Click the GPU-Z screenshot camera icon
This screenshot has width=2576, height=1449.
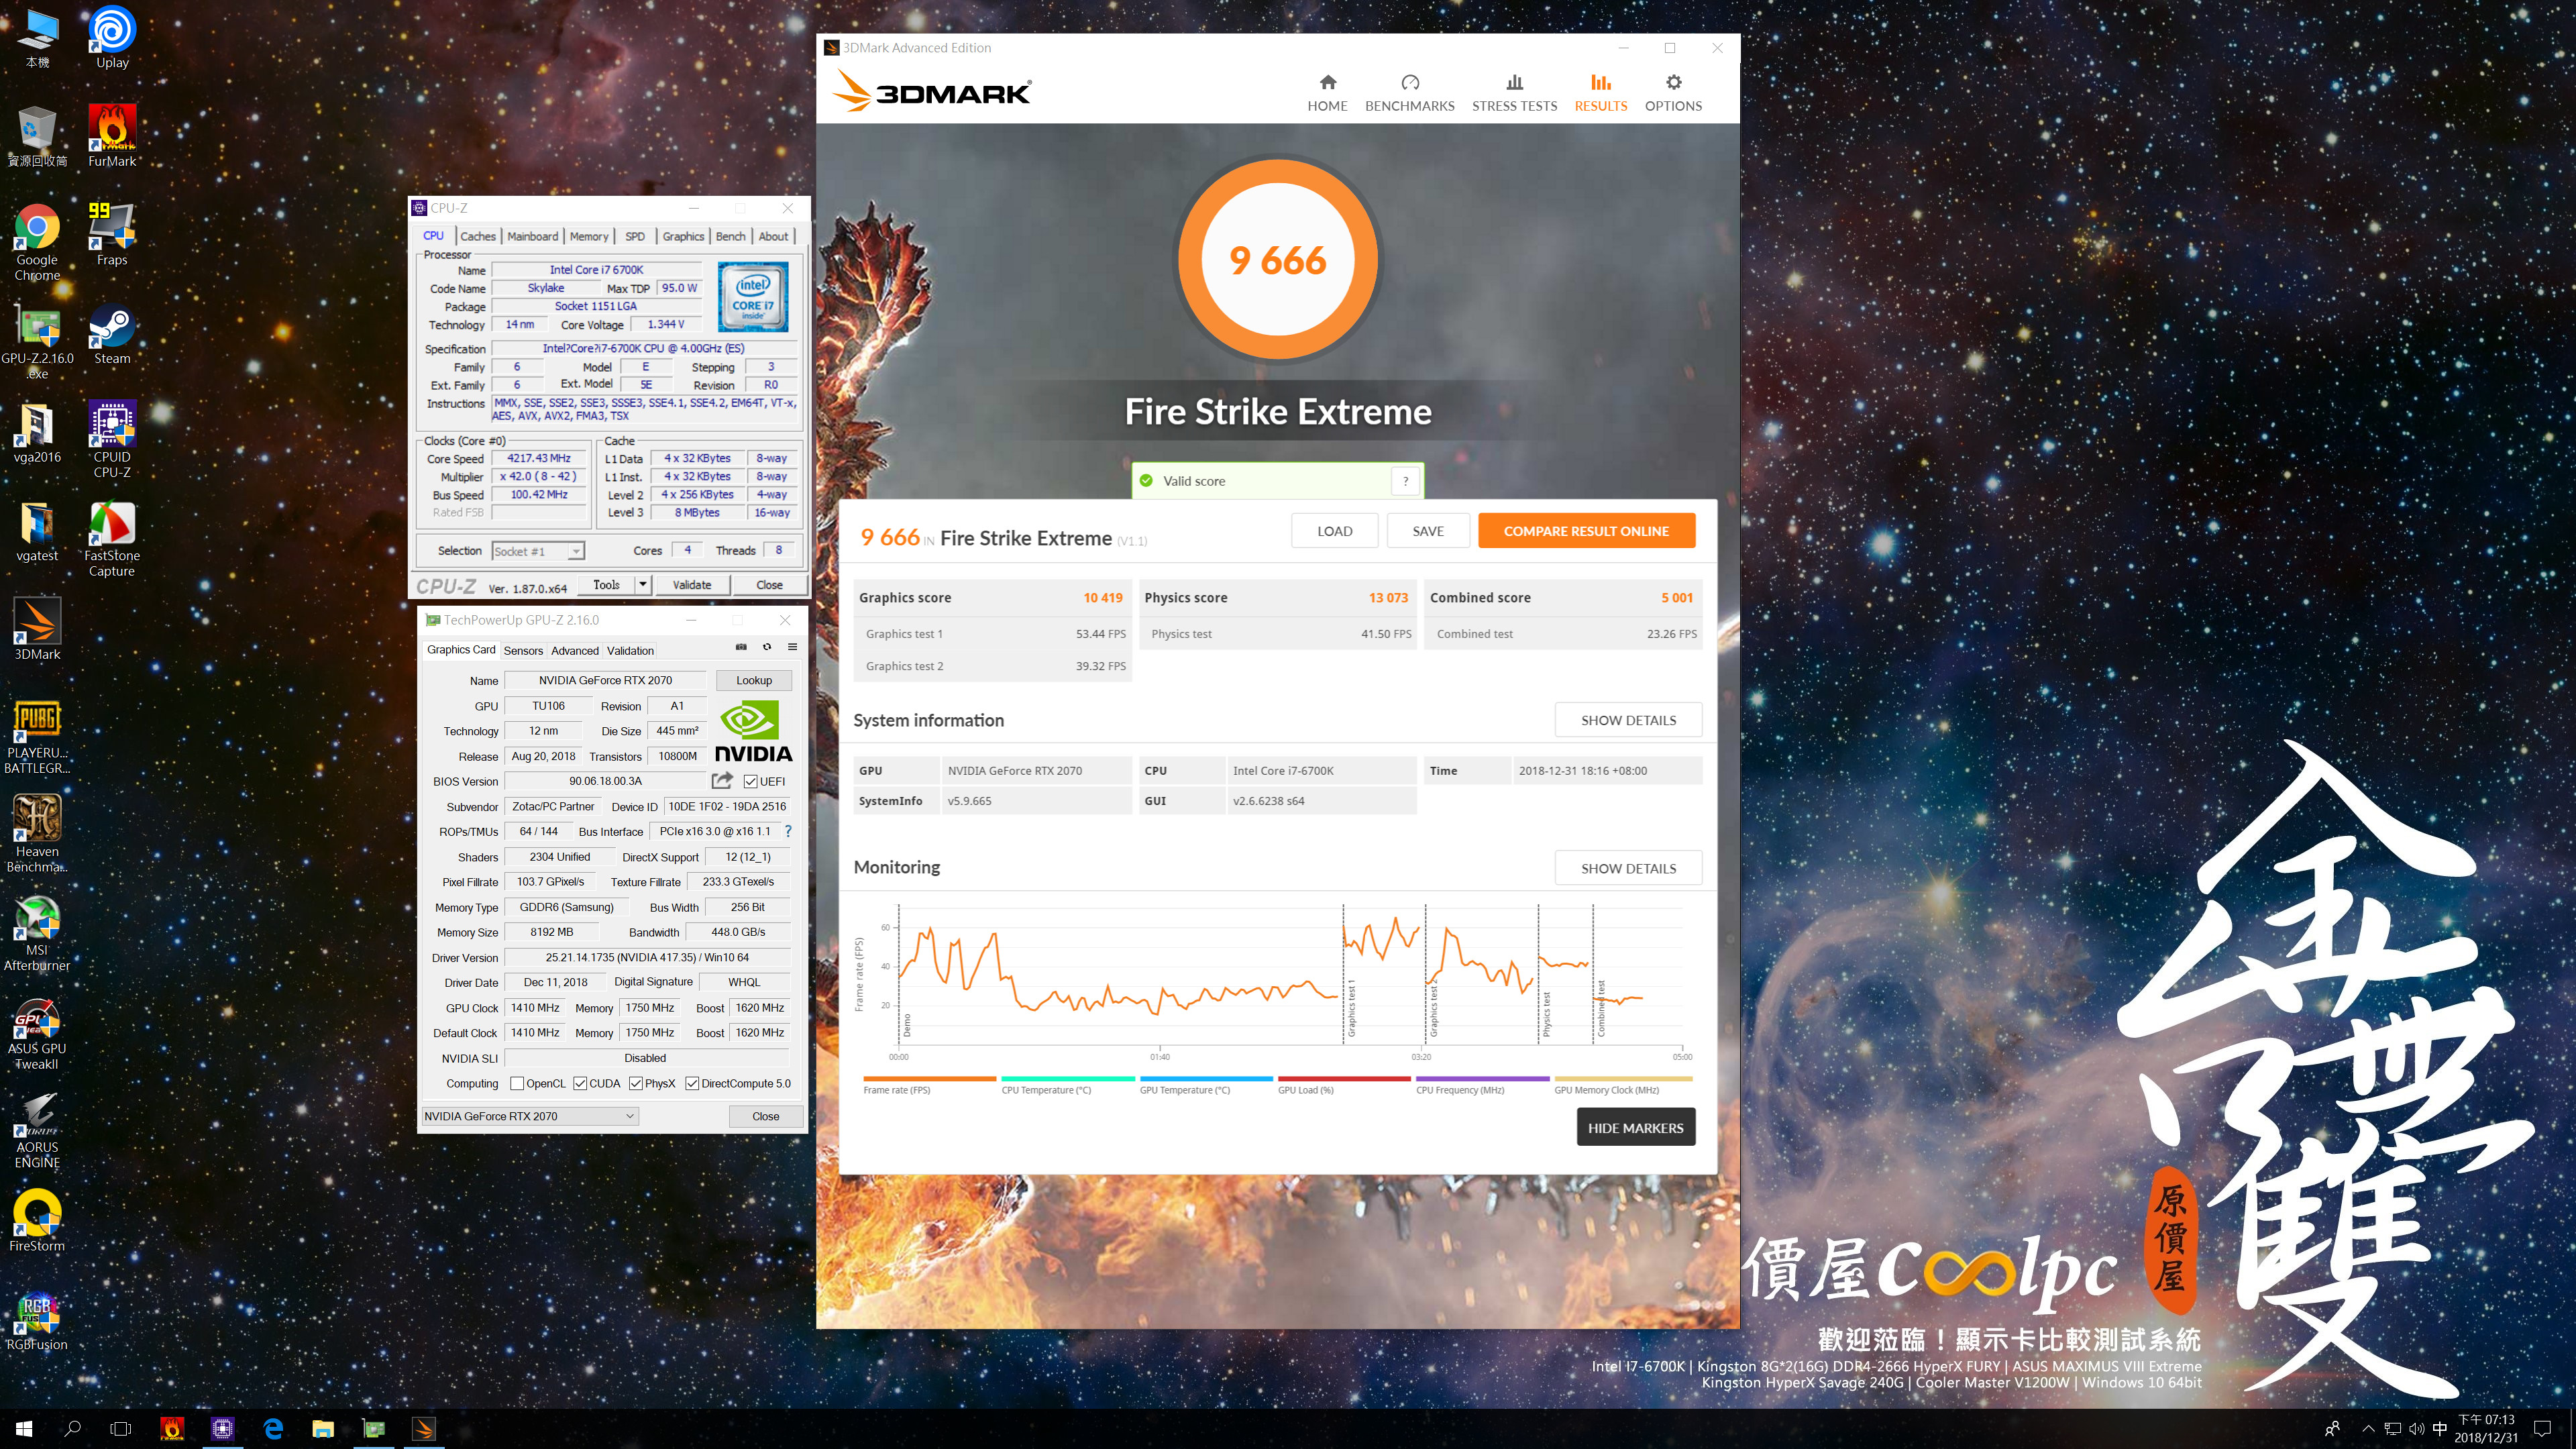741,647
